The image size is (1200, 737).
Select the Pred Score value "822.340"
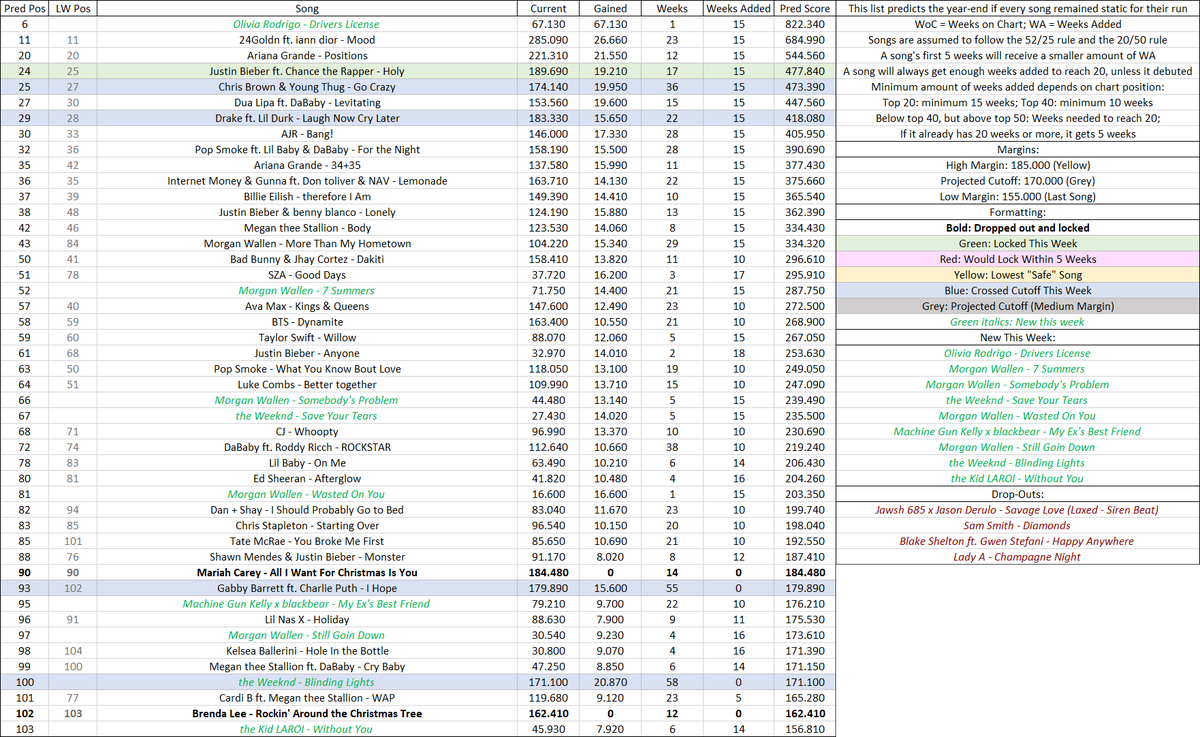click(806, 24)
